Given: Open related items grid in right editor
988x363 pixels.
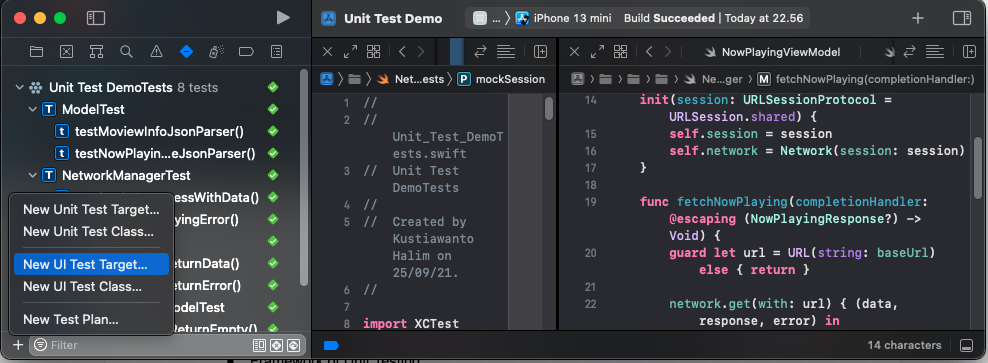Looking at the screenshot, I should [x=621, y=52].
